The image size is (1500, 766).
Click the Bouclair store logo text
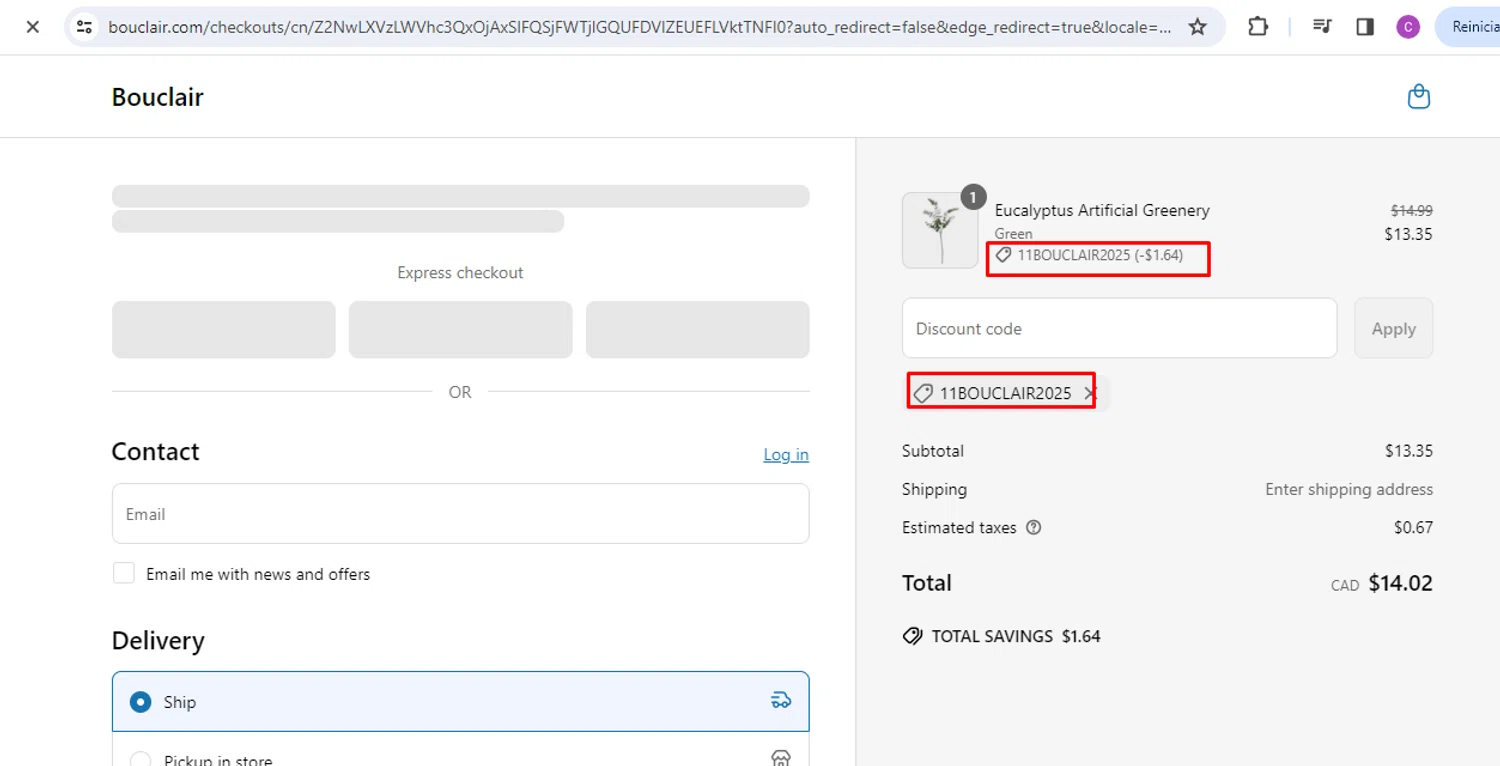[x=157, y=97]
